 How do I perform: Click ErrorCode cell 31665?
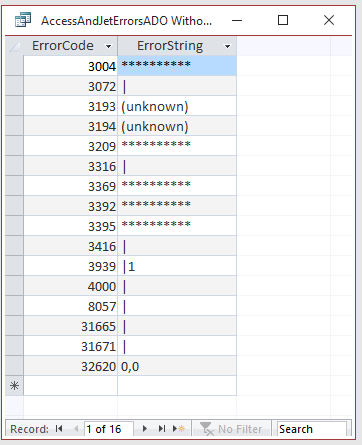tap(70, 326)
